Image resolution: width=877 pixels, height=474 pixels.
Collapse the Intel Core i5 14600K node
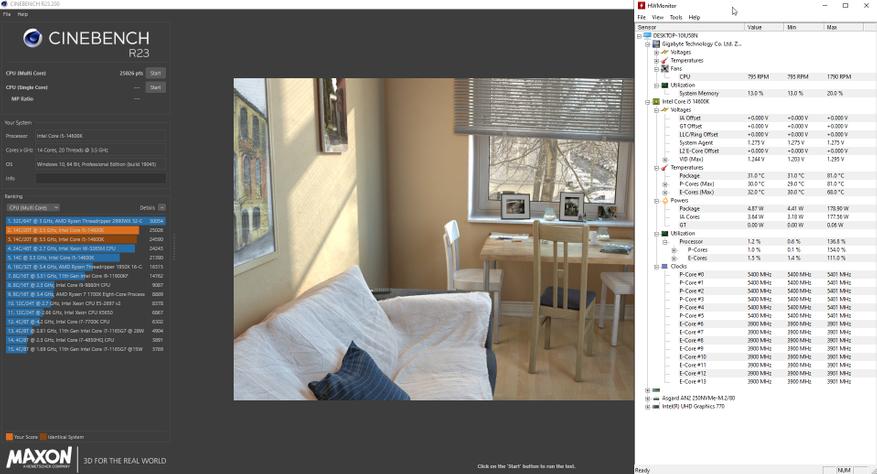(x=648, y=102)
